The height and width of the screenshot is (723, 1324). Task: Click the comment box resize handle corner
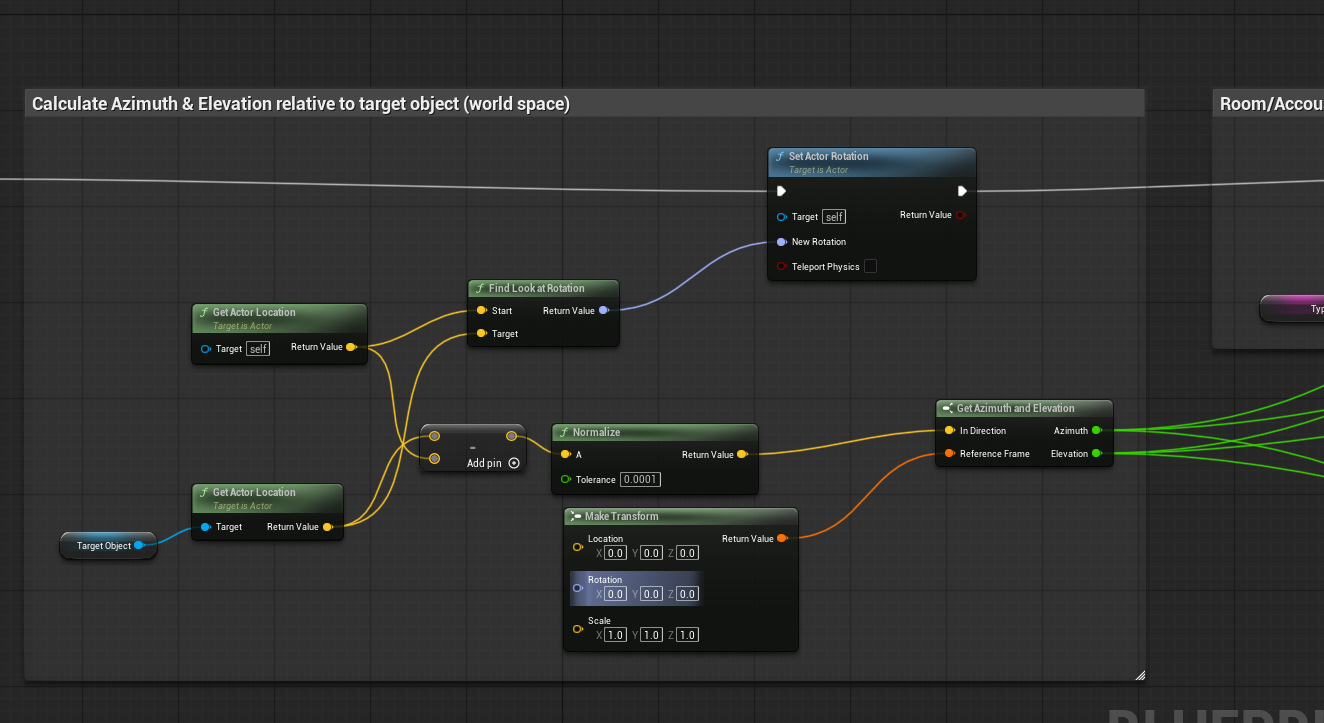tap(1139, 675)
